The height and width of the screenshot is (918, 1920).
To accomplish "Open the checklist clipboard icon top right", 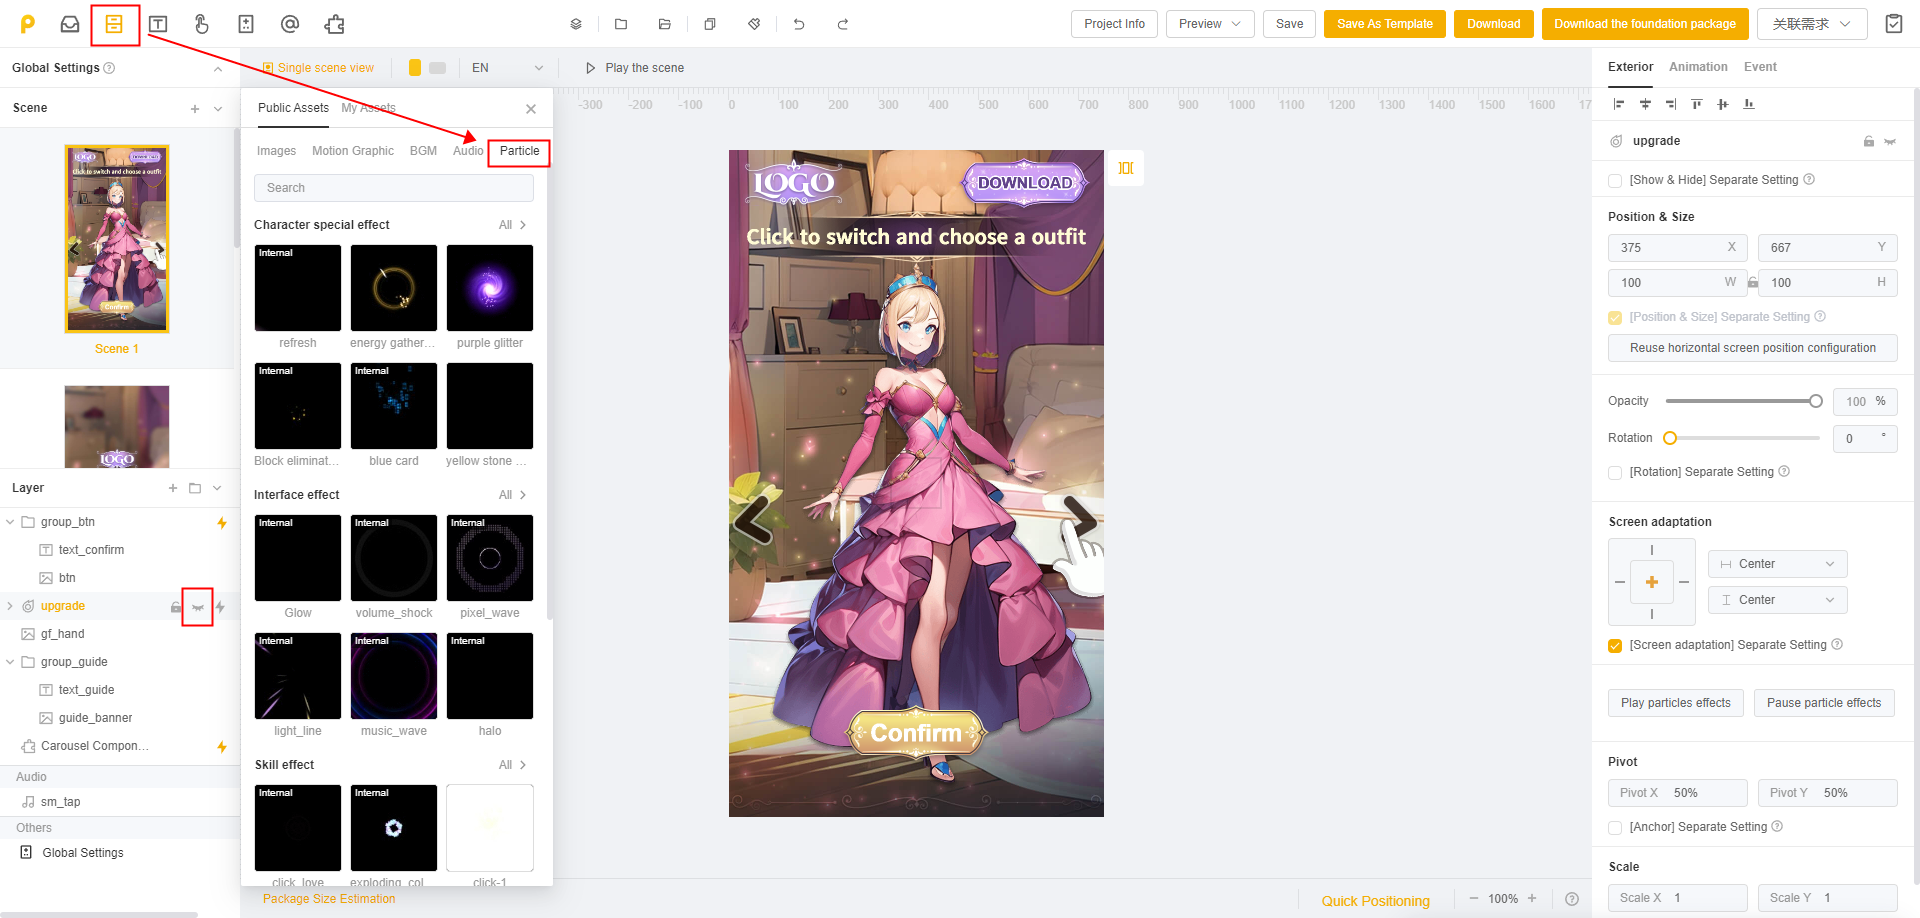I will click(1894, 24).
